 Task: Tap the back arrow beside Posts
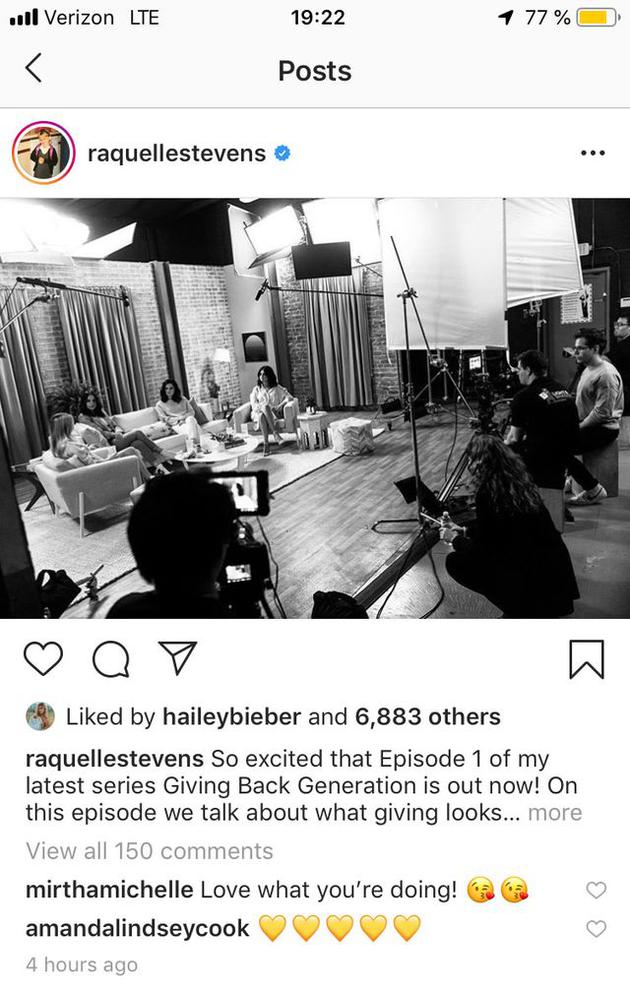tap(33, 68)
